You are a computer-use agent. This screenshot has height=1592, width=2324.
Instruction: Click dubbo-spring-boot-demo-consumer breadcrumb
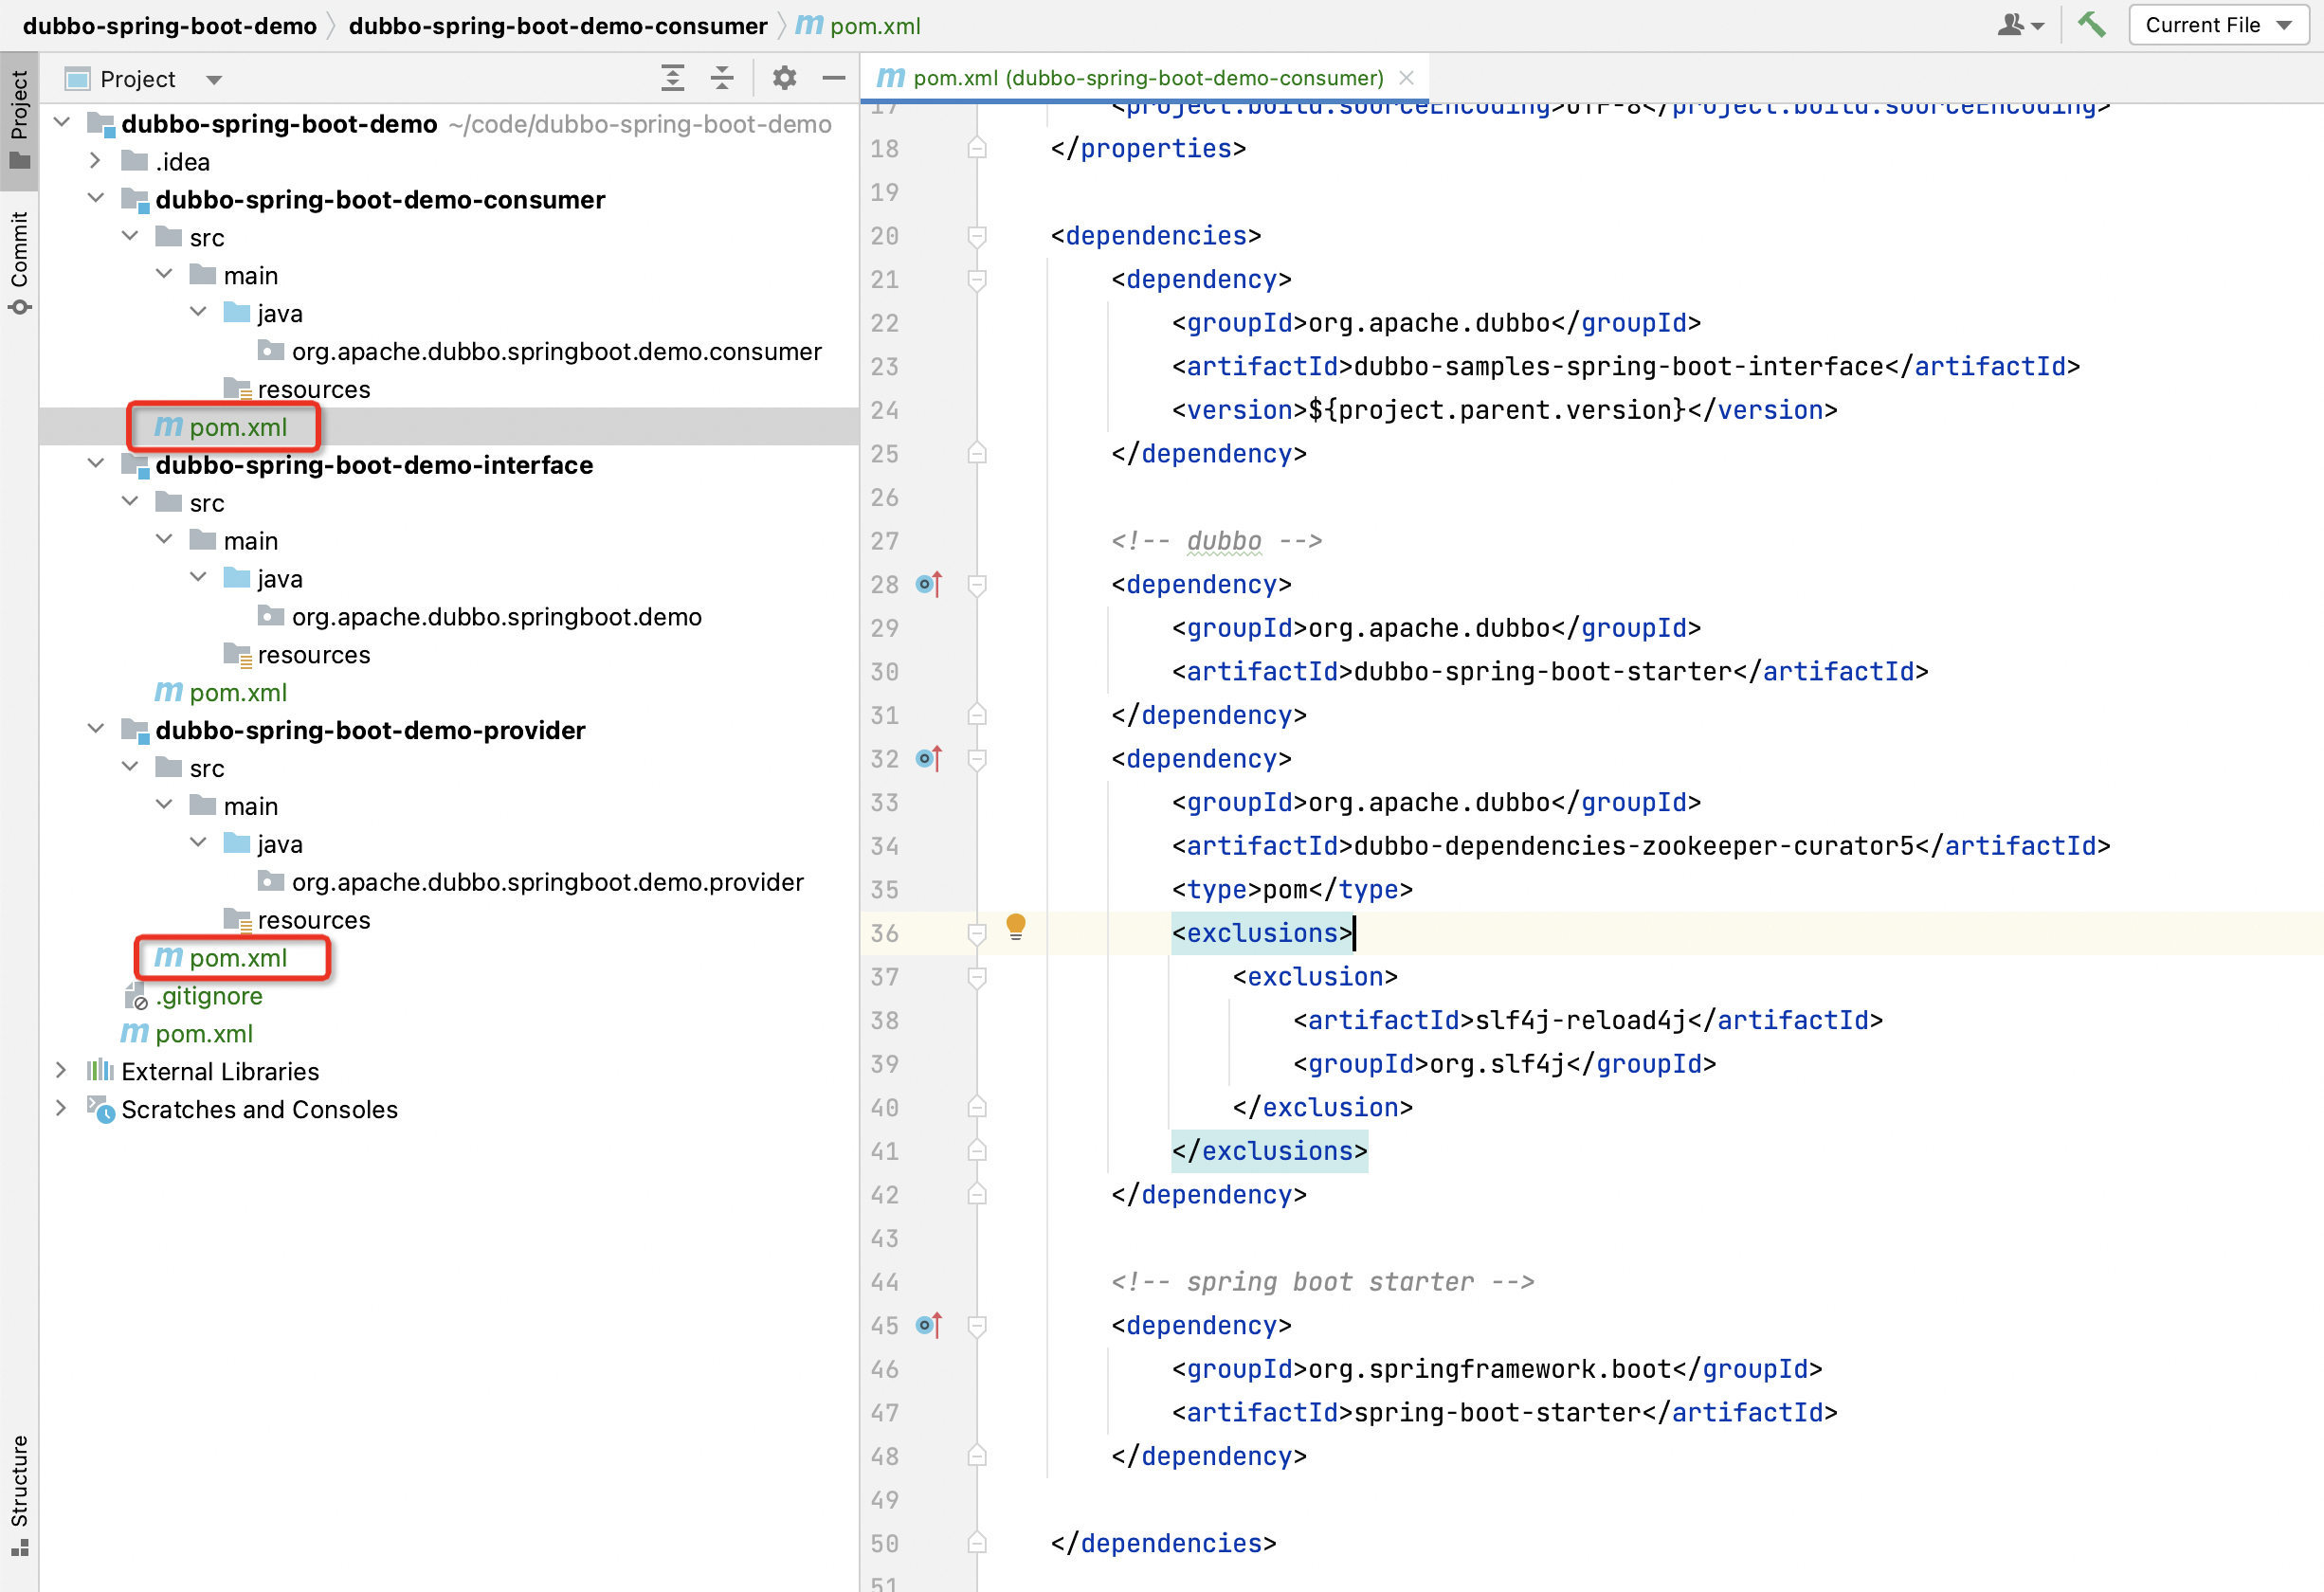(x=557, y=26)
